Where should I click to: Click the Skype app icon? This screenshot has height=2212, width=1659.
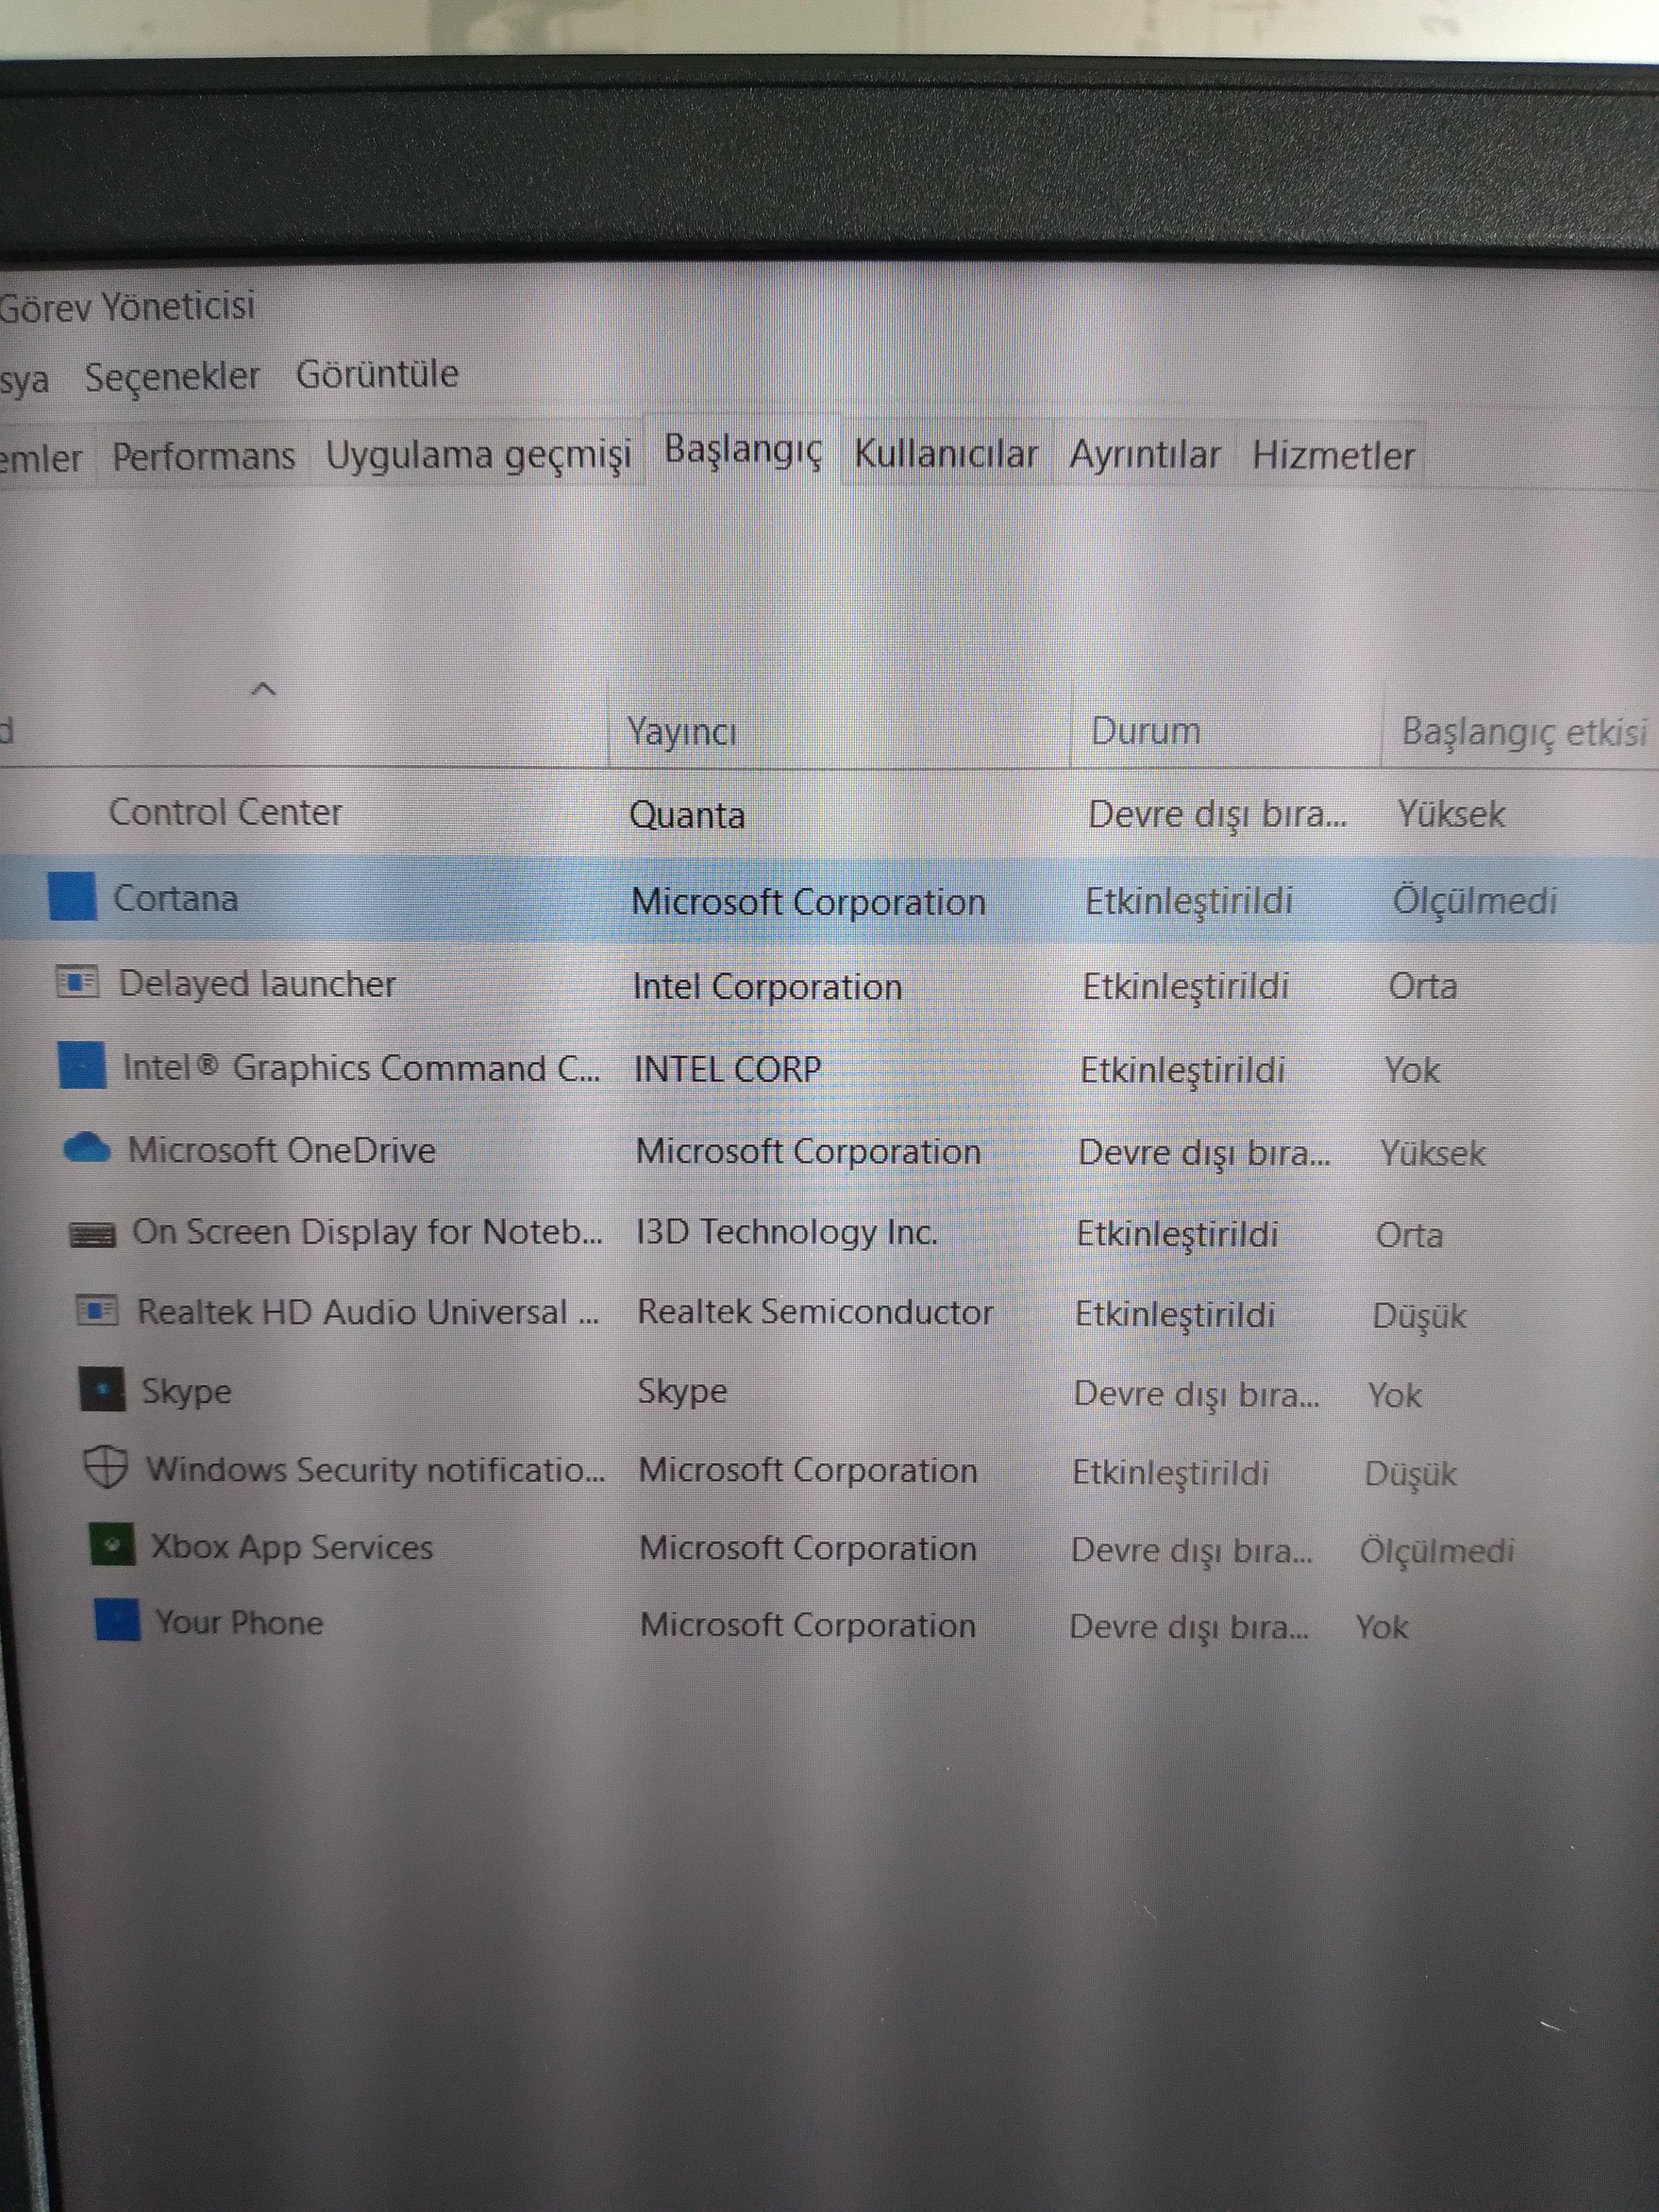102,1390
